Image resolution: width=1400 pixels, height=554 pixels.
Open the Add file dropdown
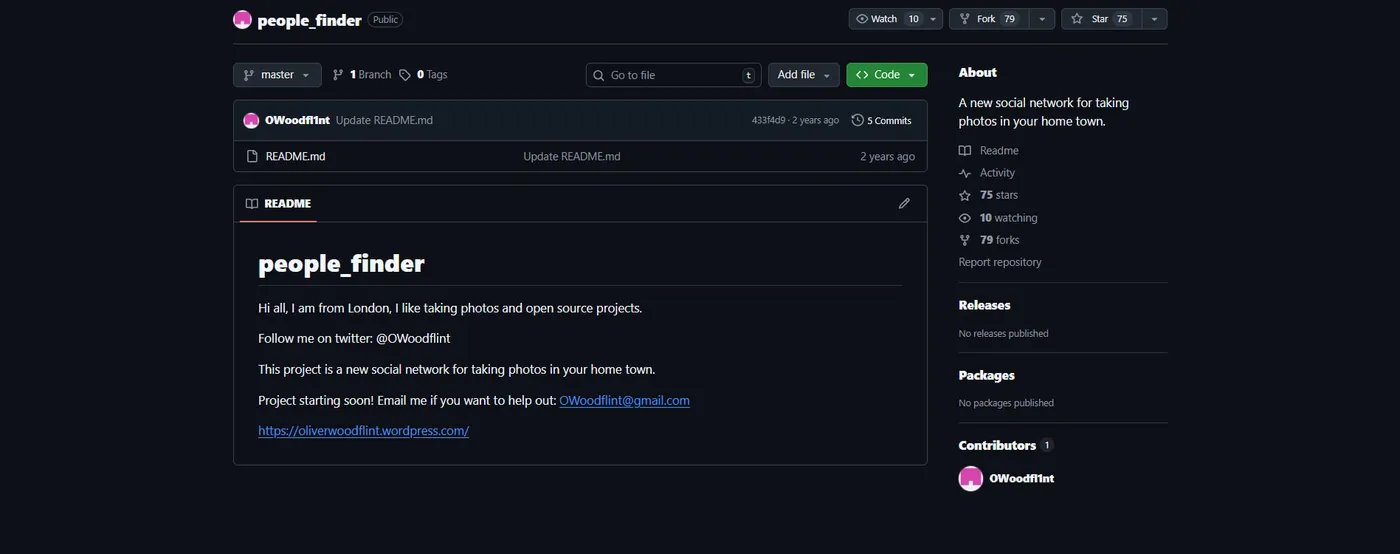804,75
